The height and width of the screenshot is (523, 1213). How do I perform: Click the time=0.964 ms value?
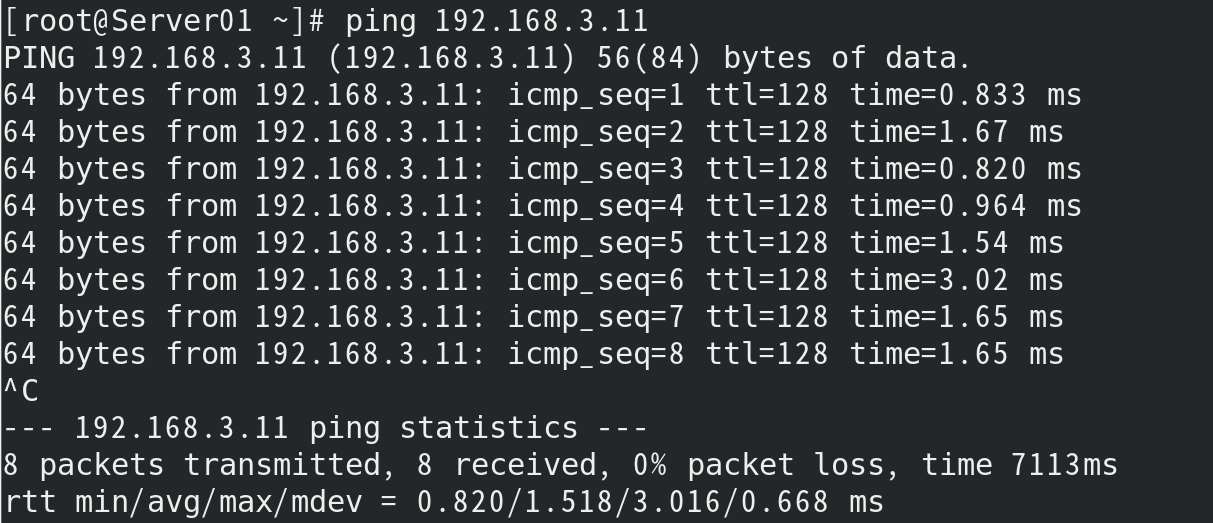[x=966, y=206]
